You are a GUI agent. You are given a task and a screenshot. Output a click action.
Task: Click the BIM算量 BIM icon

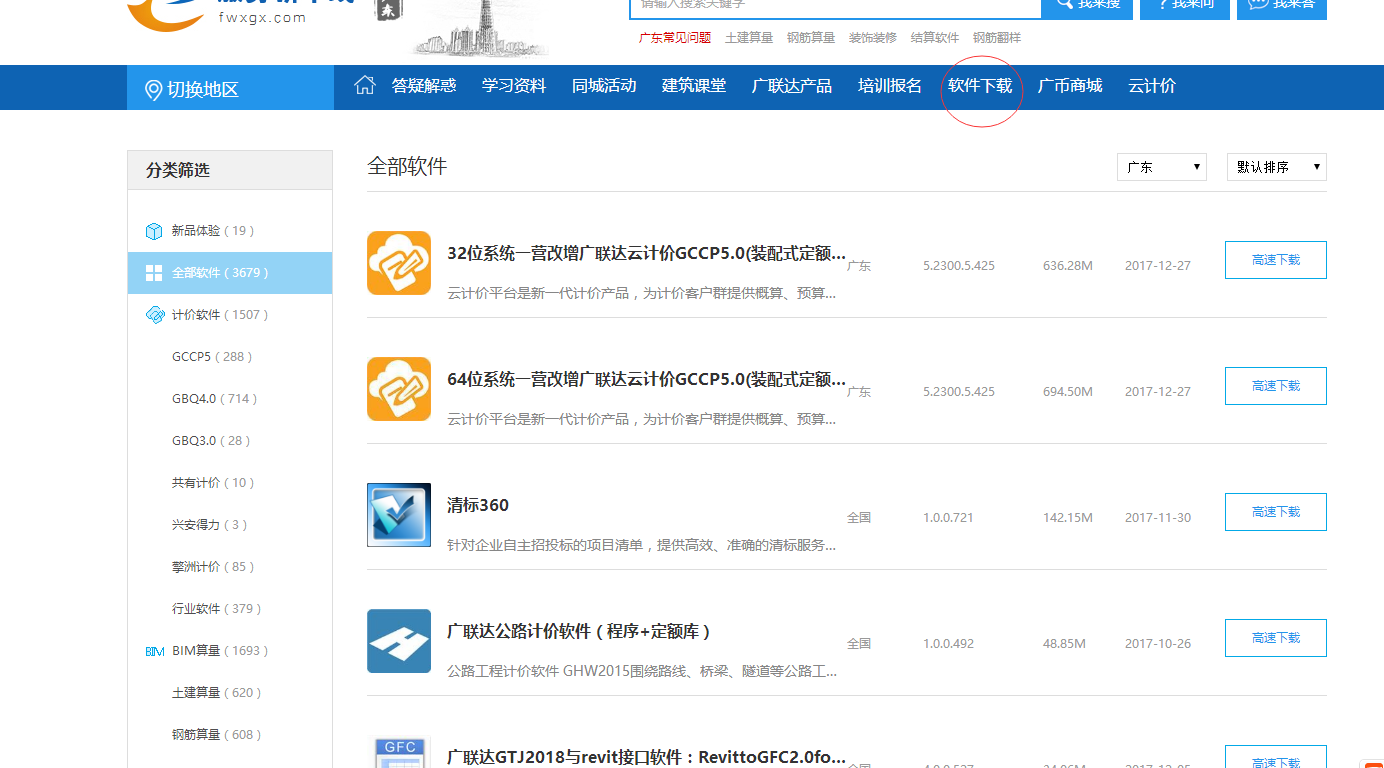[155, 651]
